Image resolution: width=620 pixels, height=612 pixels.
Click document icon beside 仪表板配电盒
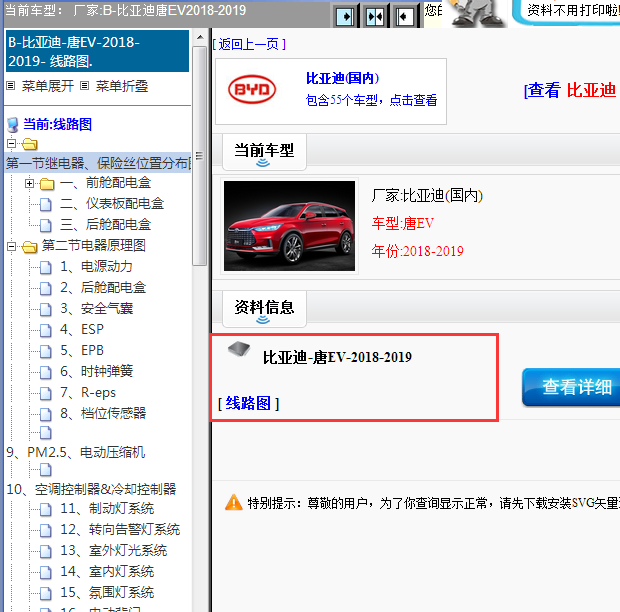tap(45, 204)
